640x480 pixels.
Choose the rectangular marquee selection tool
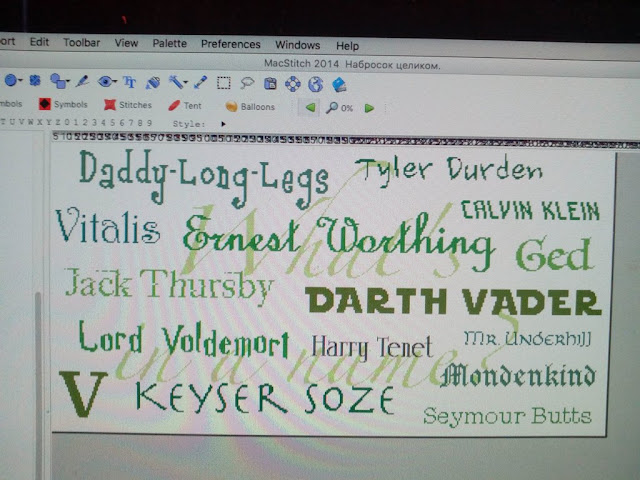coord(224,83)
